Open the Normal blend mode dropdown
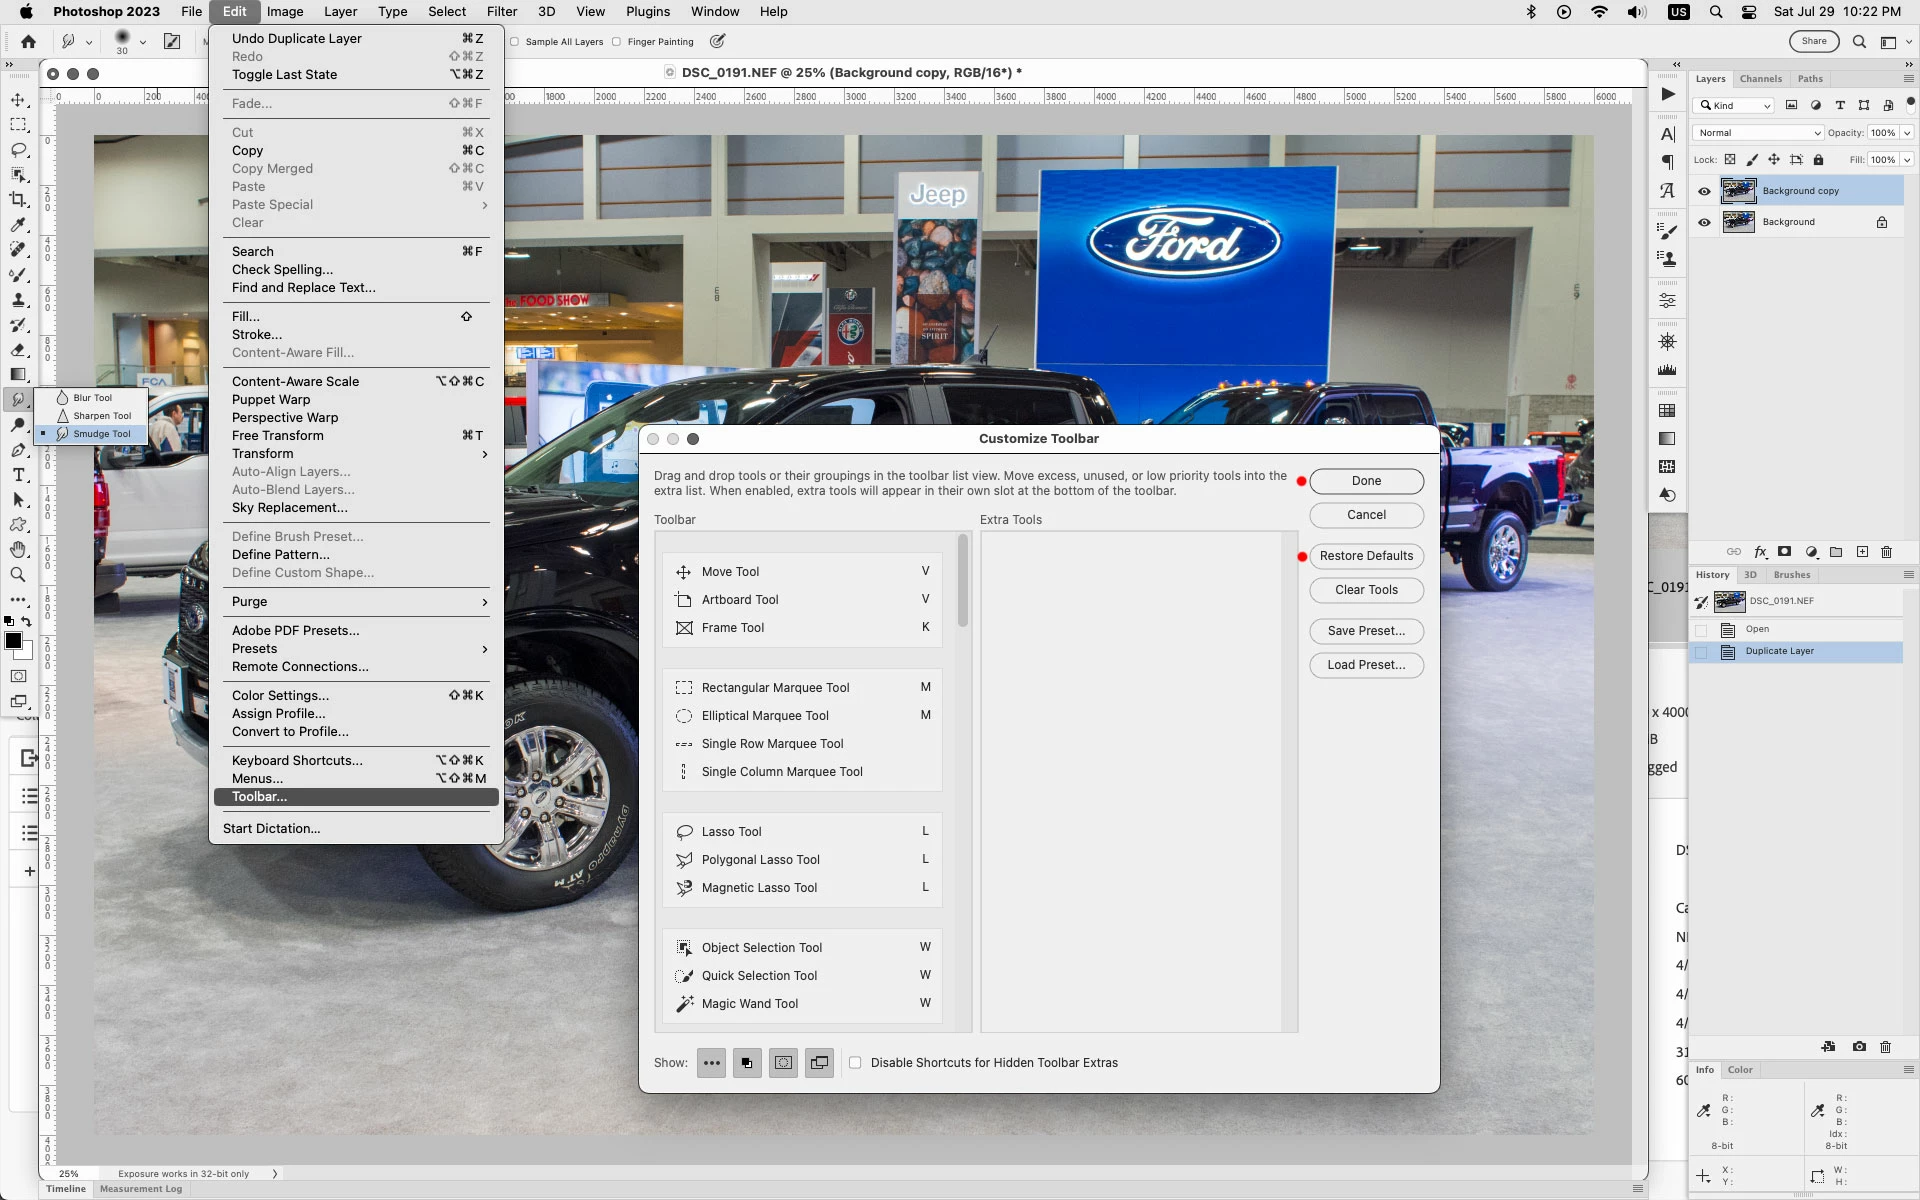The width and height of the screenshot is (1920, 1200). [1757, 133]
